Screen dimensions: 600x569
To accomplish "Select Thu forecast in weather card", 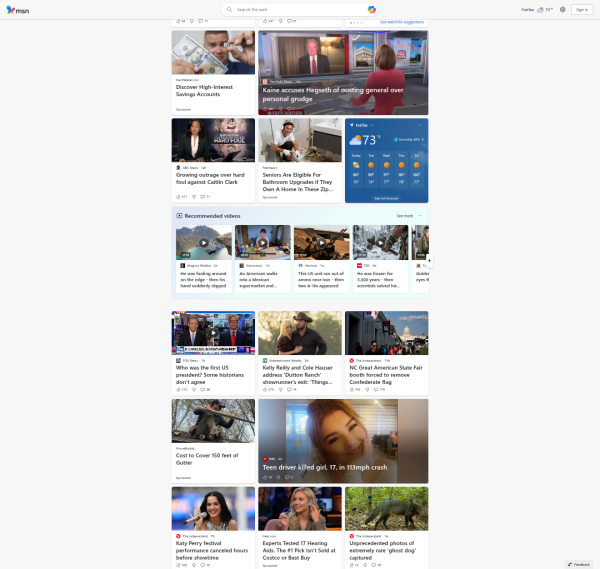I will click(x=401, y=169).
